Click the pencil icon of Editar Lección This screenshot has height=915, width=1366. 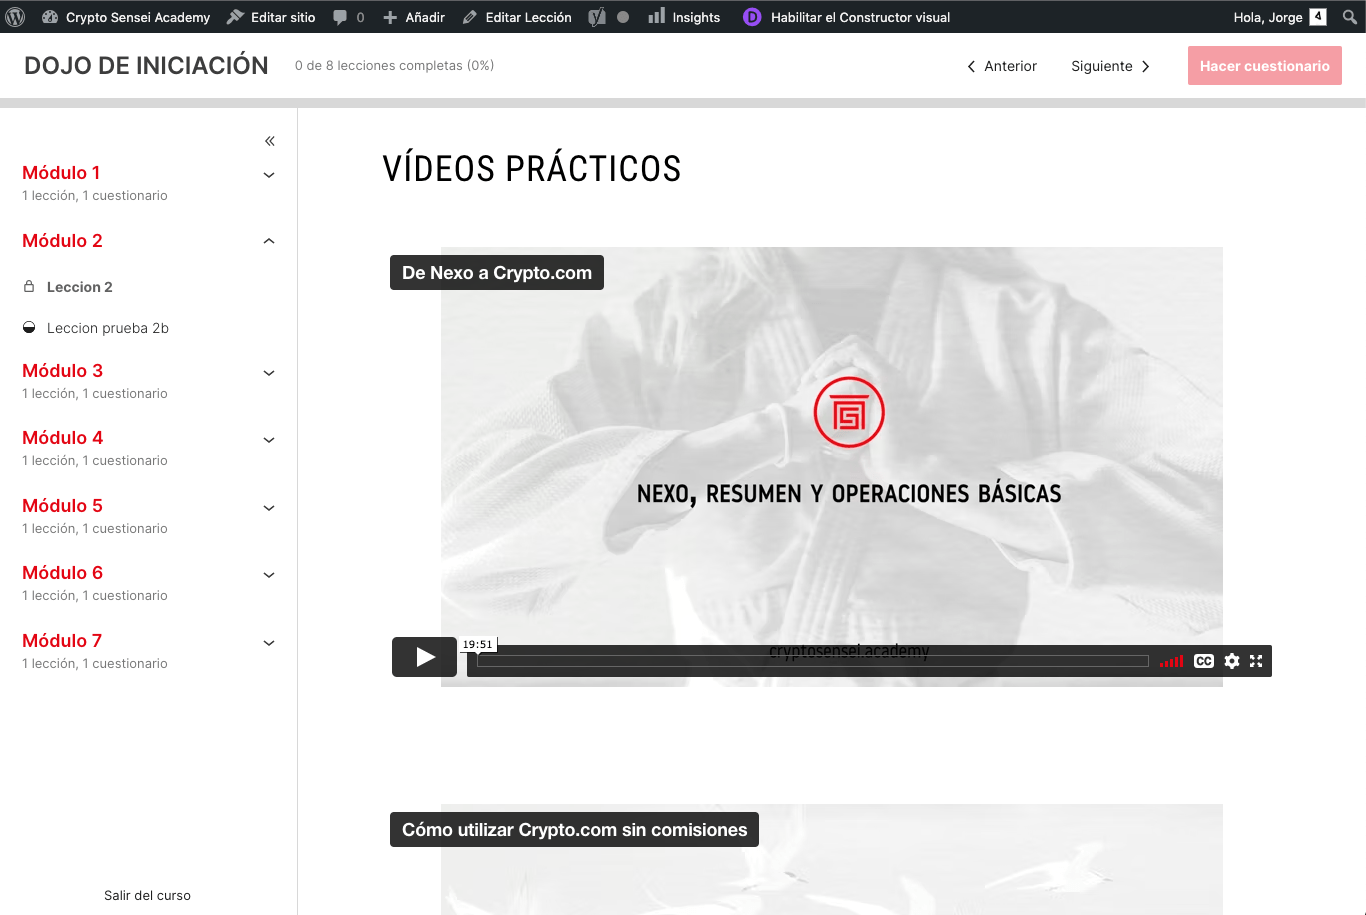pos(469,17)
